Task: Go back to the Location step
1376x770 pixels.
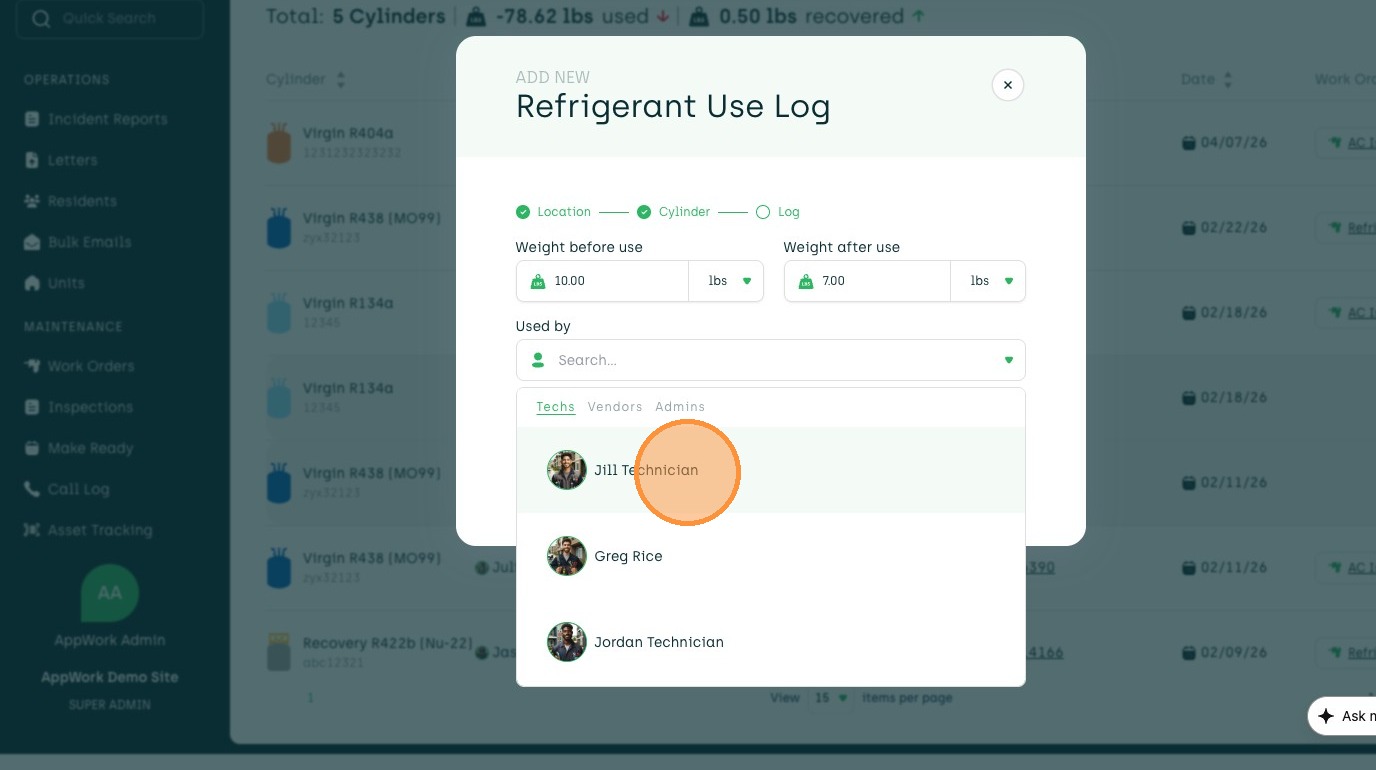Action: click(554, 212)
